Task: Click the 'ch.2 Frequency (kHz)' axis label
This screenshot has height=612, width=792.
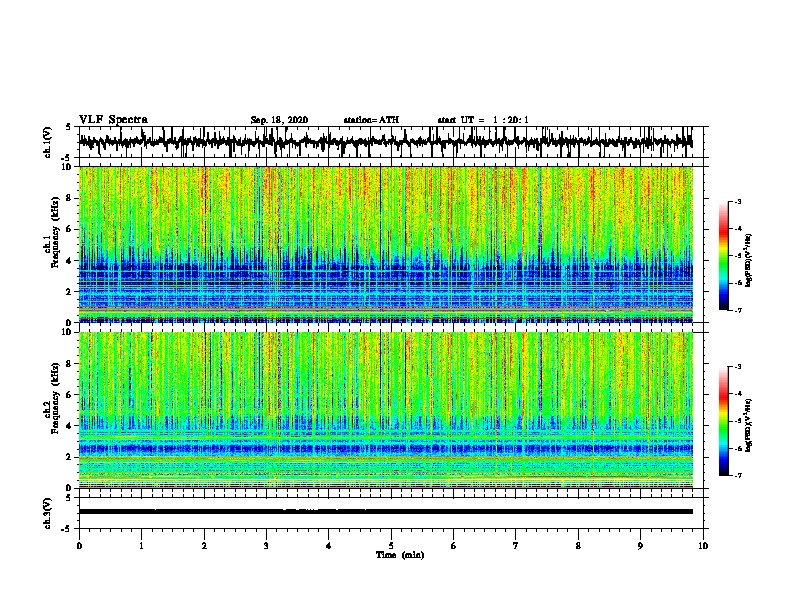Action: click(52, 398)
